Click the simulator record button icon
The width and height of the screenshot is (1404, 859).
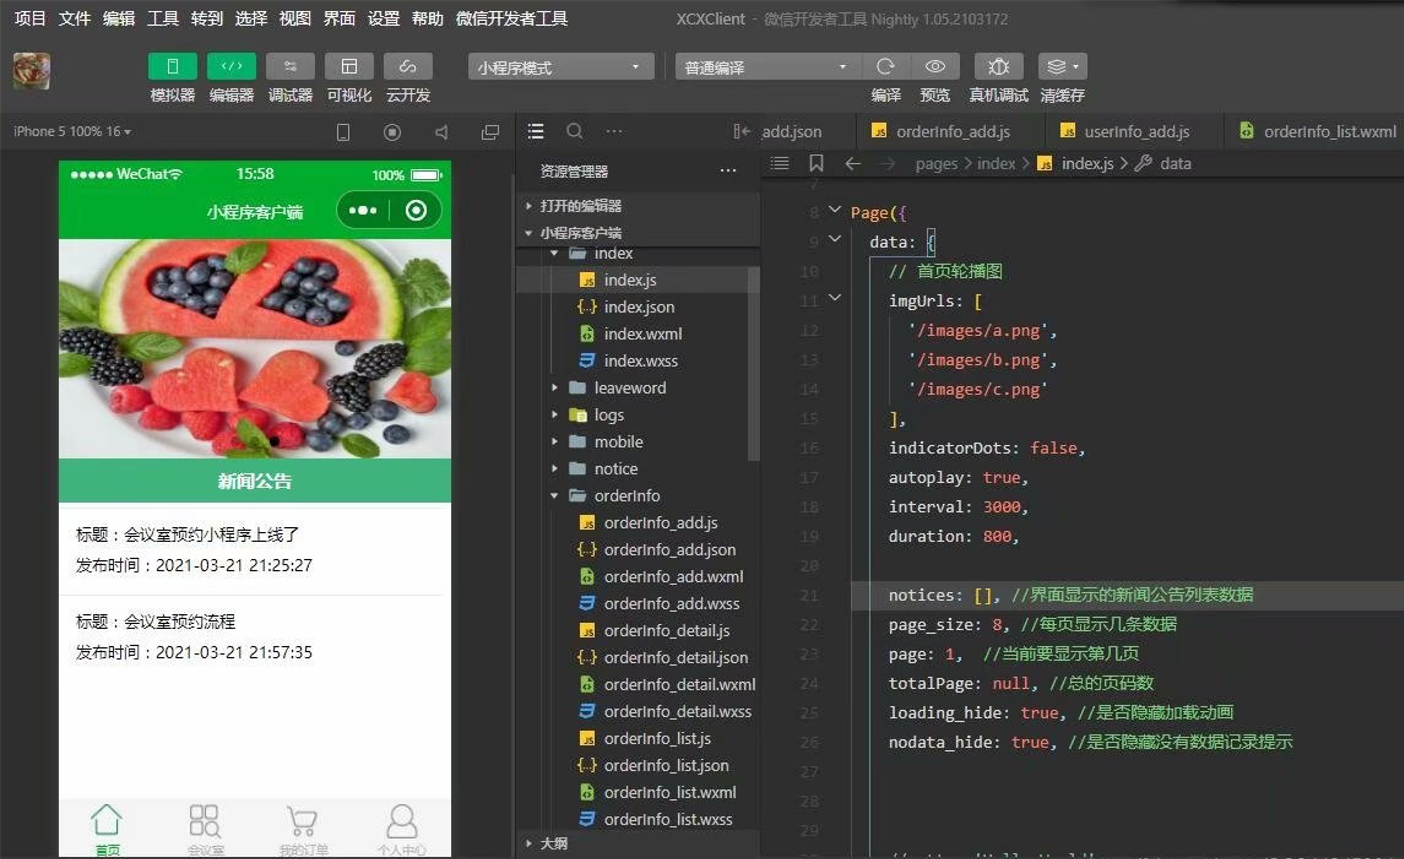[392, 132]
